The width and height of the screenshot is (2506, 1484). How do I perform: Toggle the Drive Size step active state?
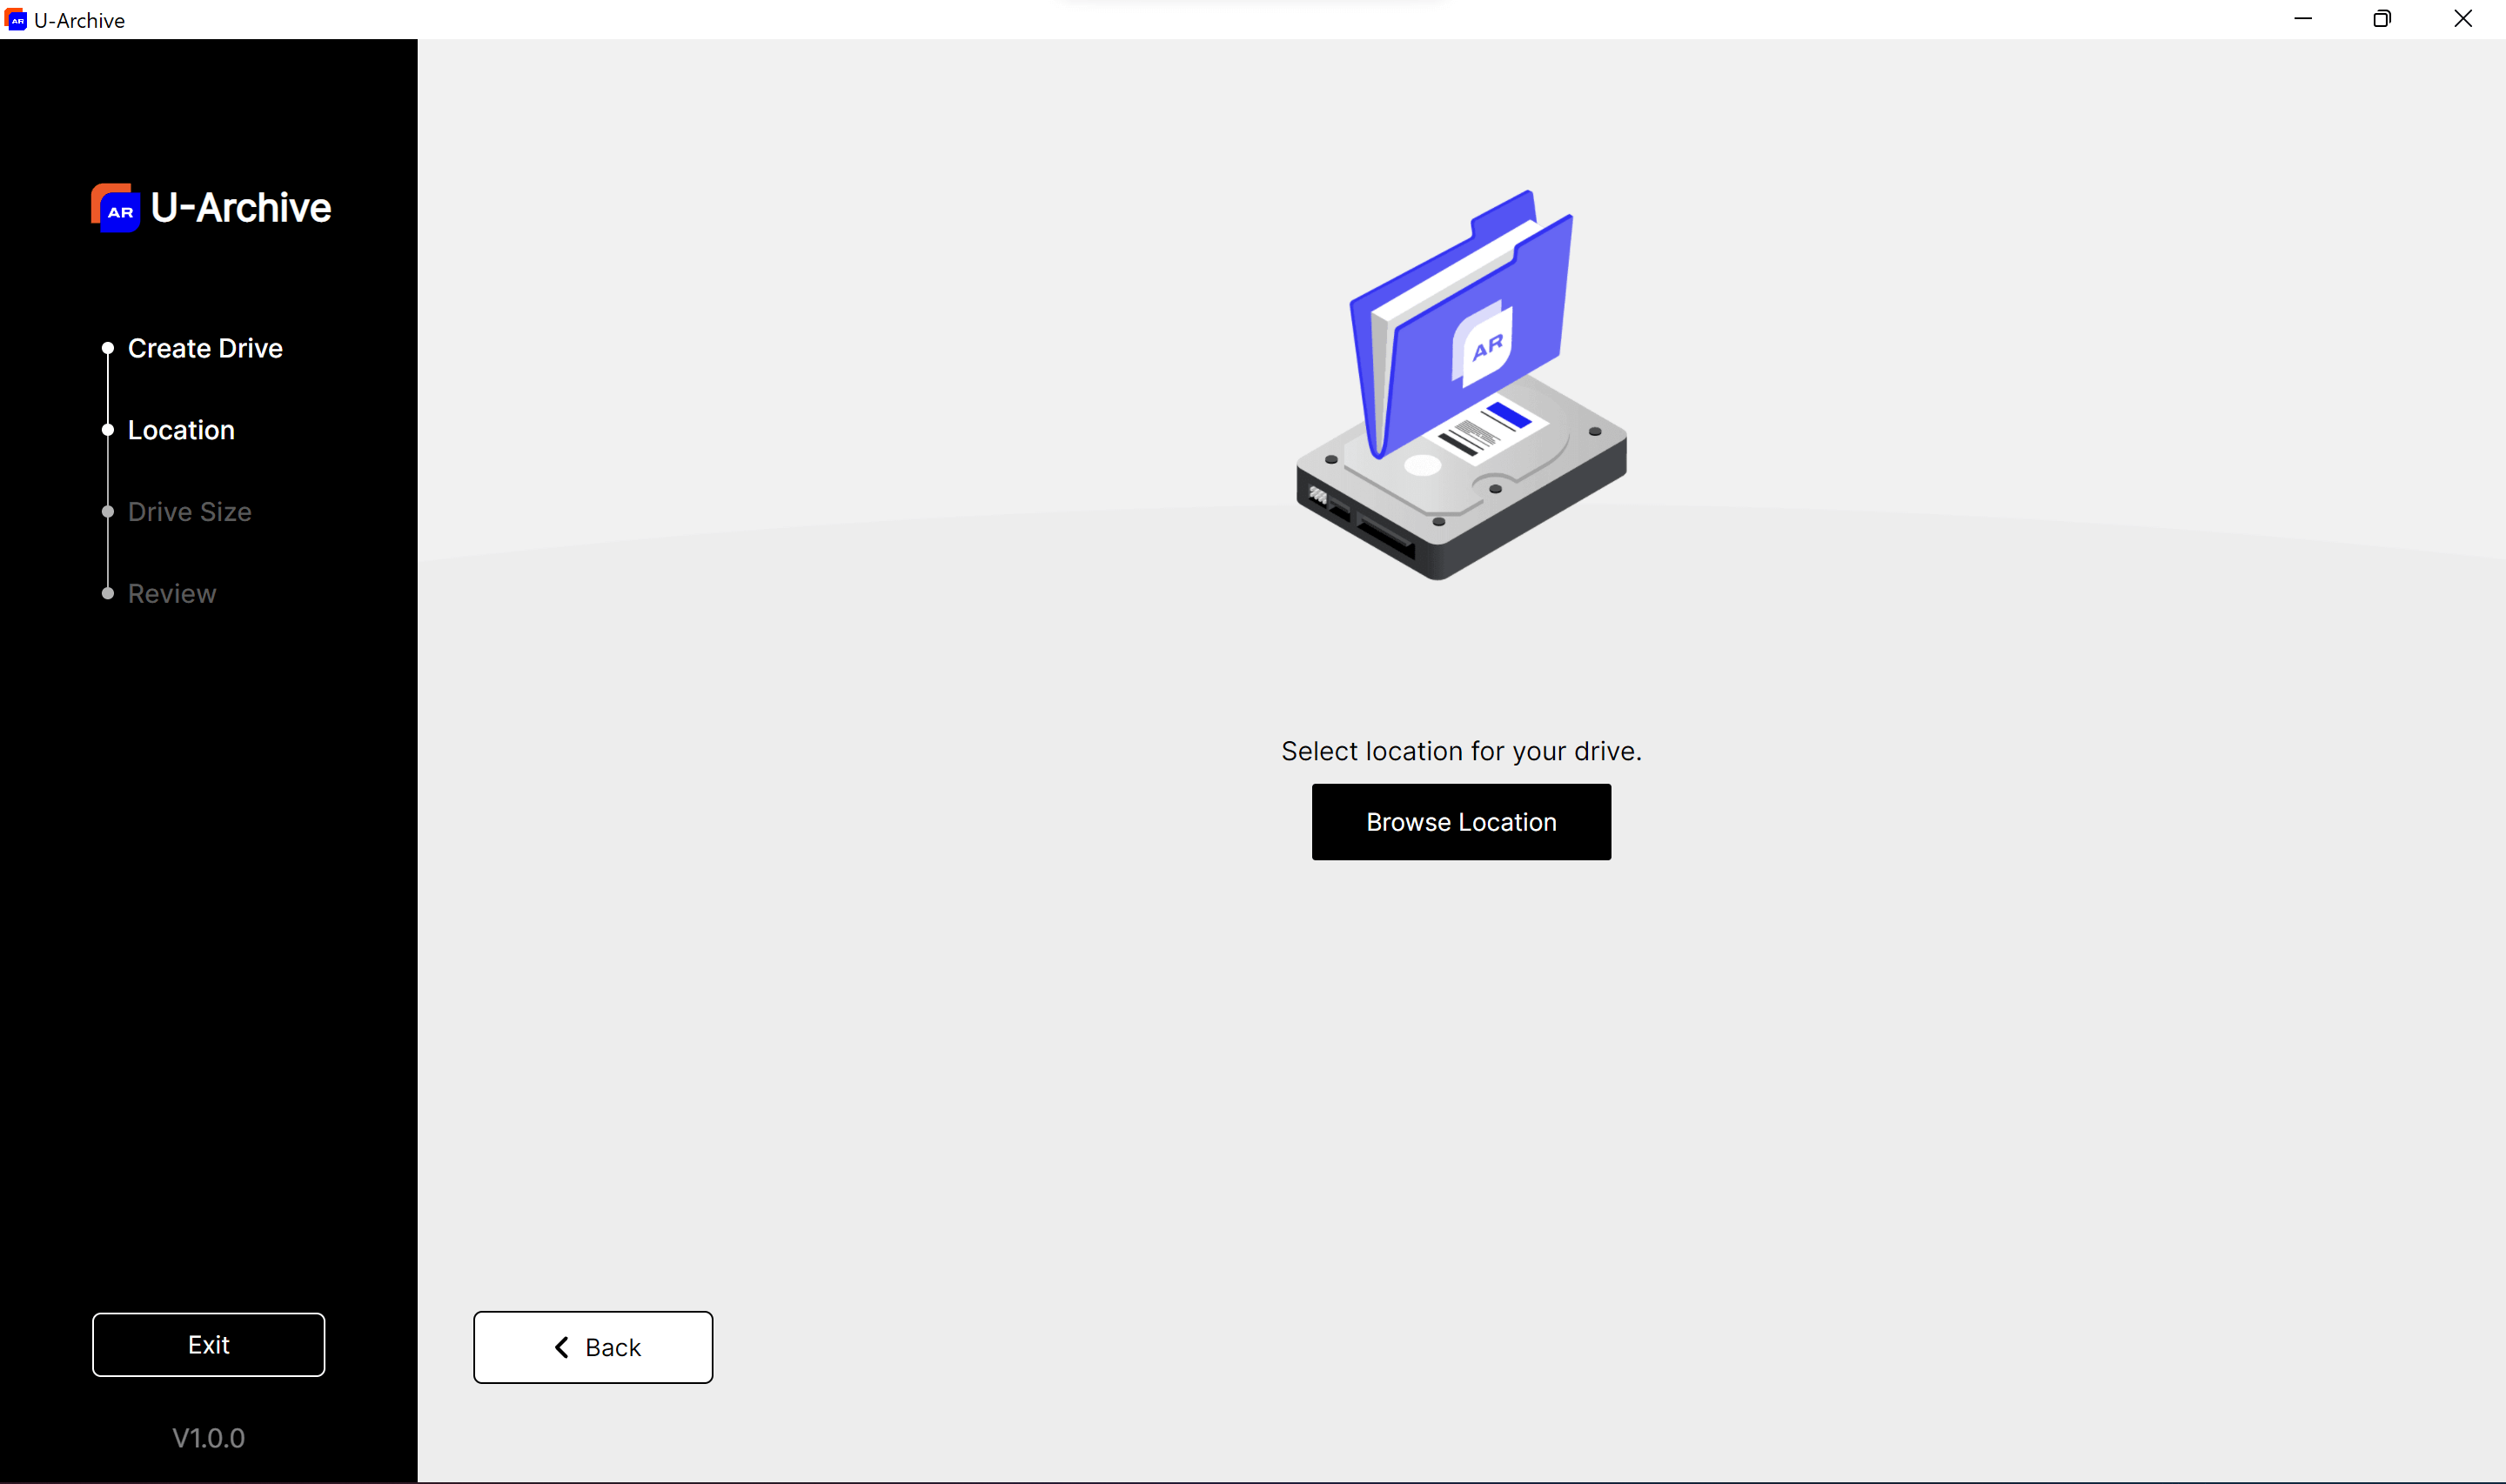(x=189, y=512)
